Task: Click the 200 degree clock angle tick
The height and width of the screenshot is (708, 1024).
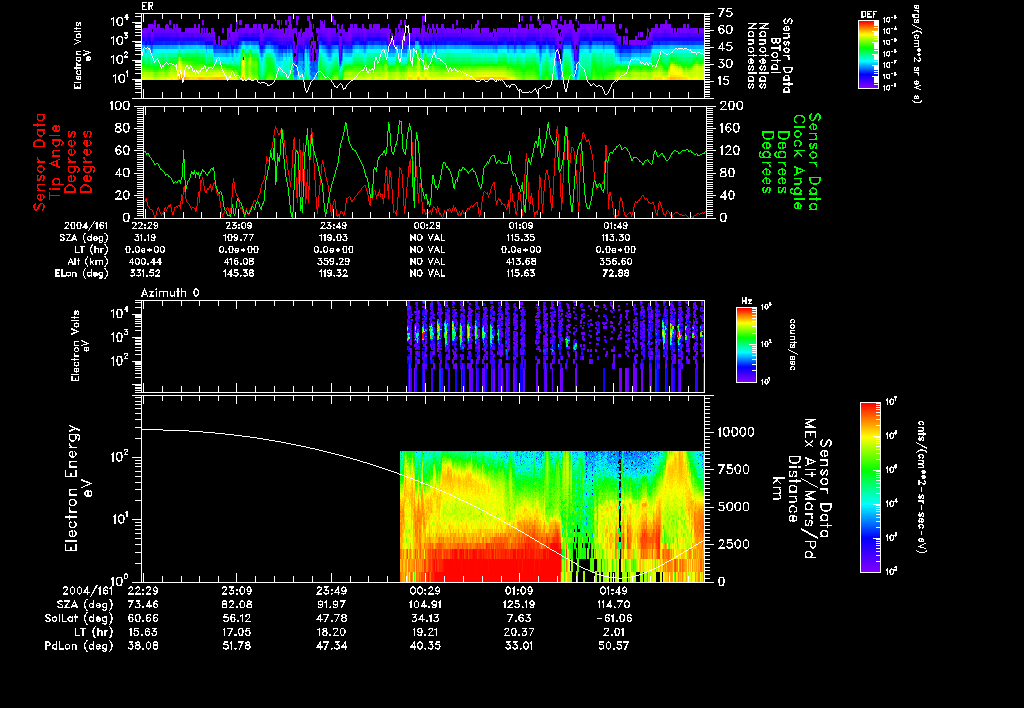Action: coord(731,106)
